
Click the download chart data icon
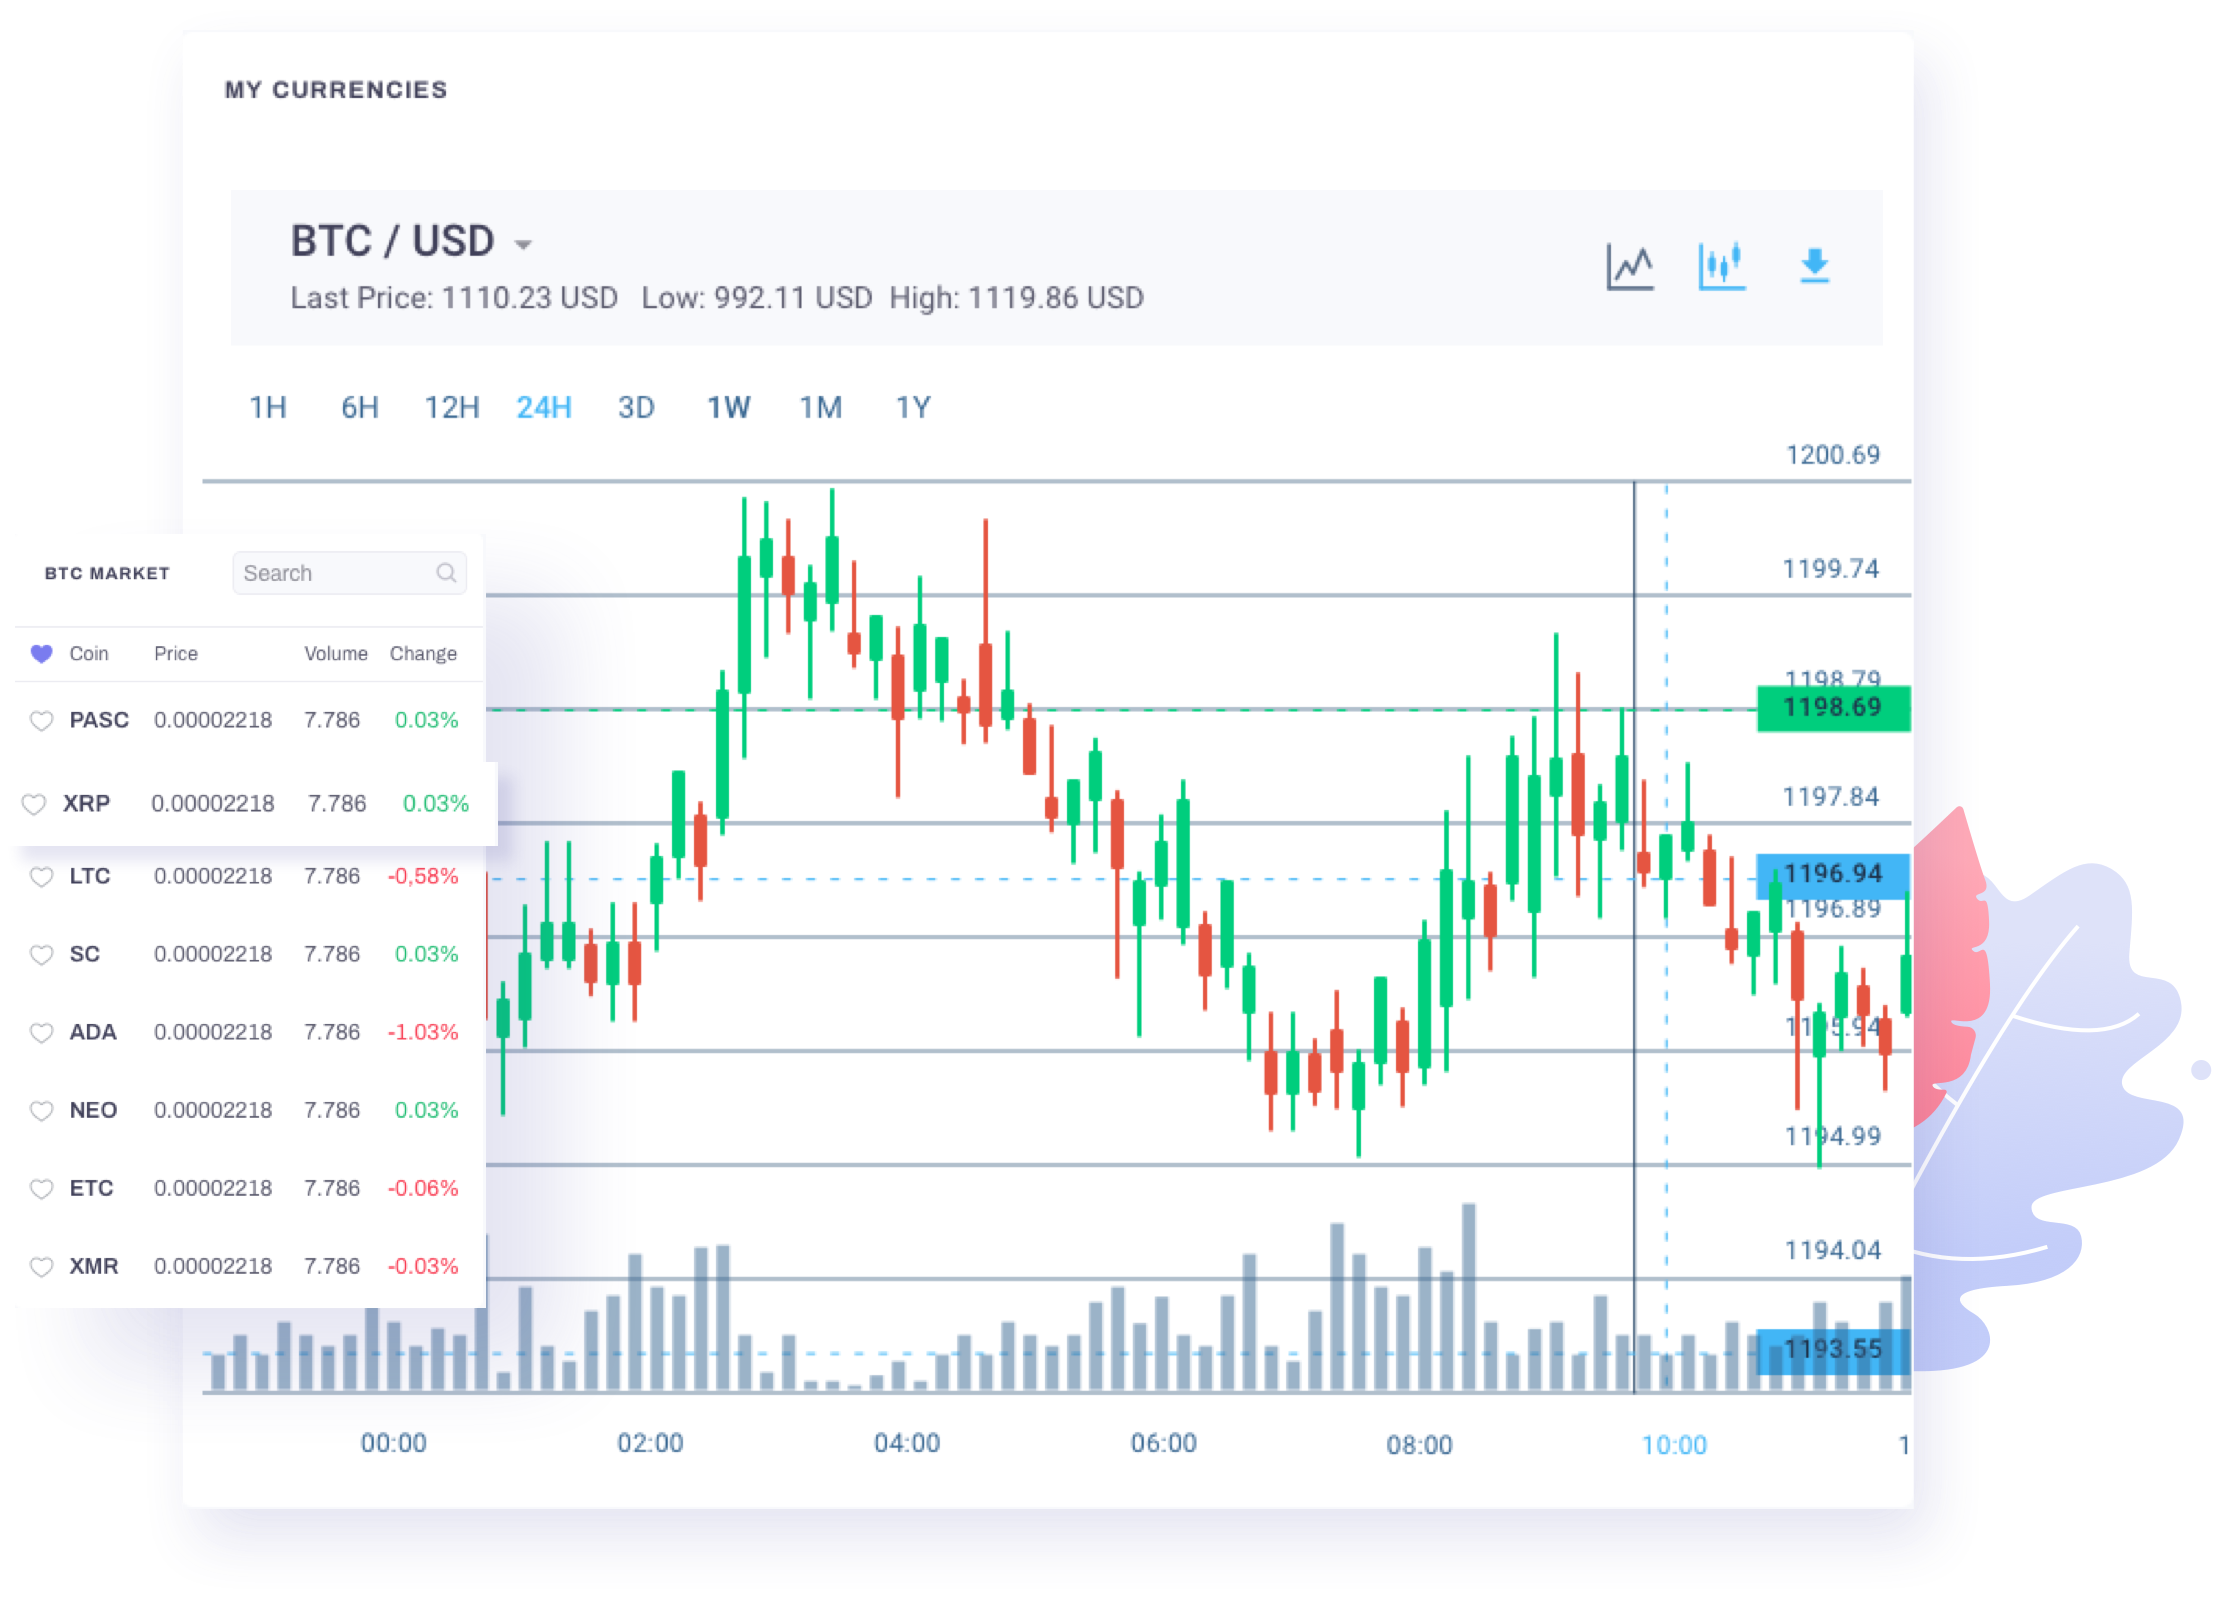pyautogui.click(x=1814, y=264)
